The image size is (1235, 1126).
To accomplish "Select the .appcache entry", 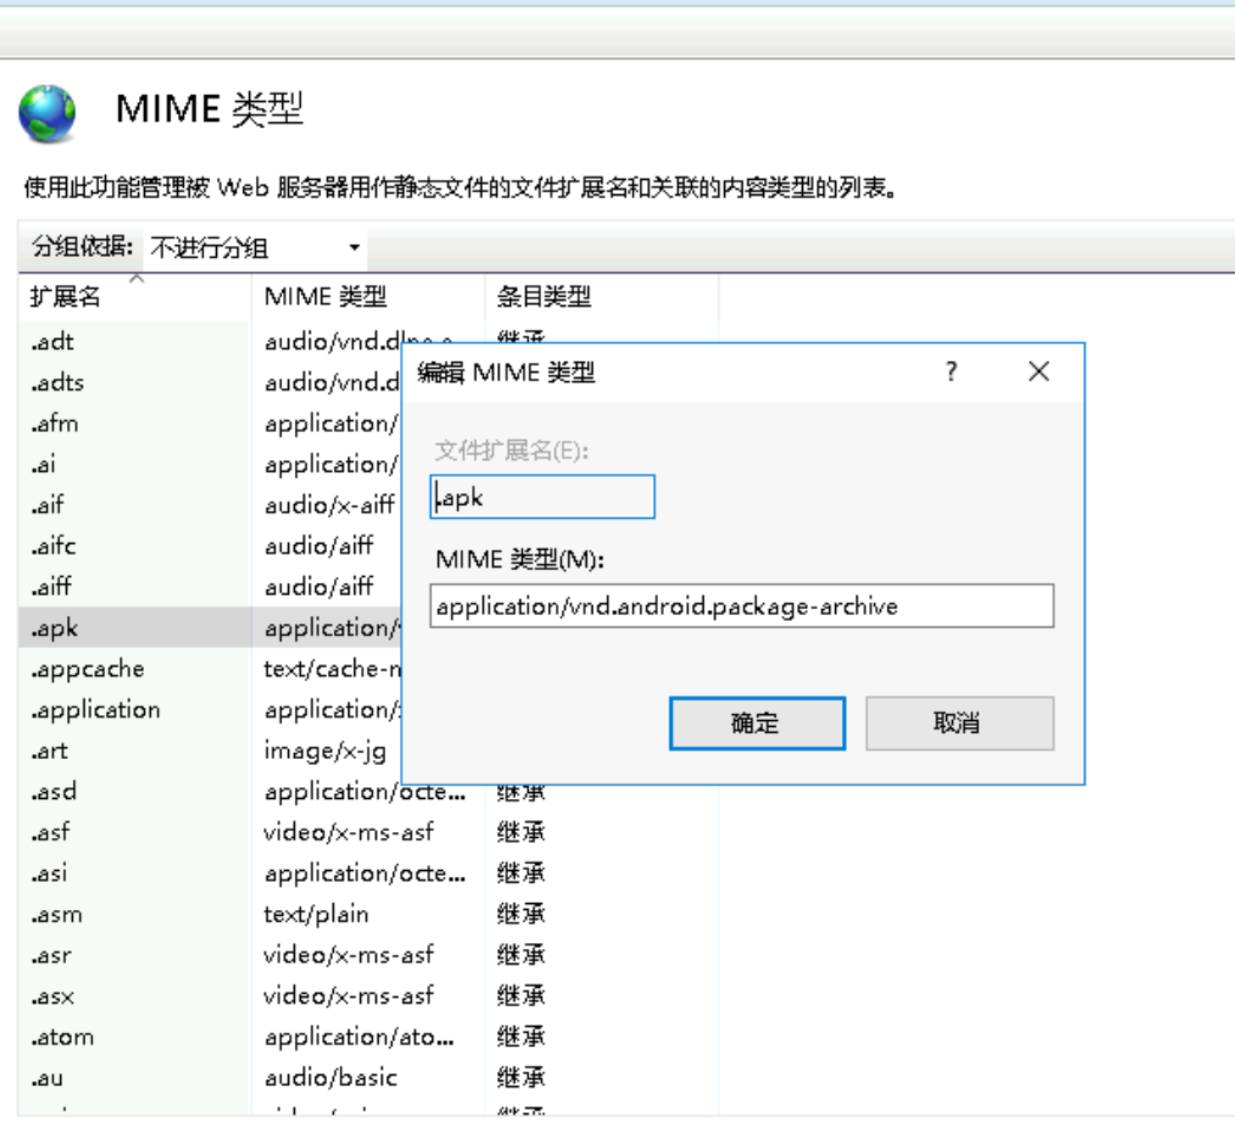I will (x=88, y=669).
